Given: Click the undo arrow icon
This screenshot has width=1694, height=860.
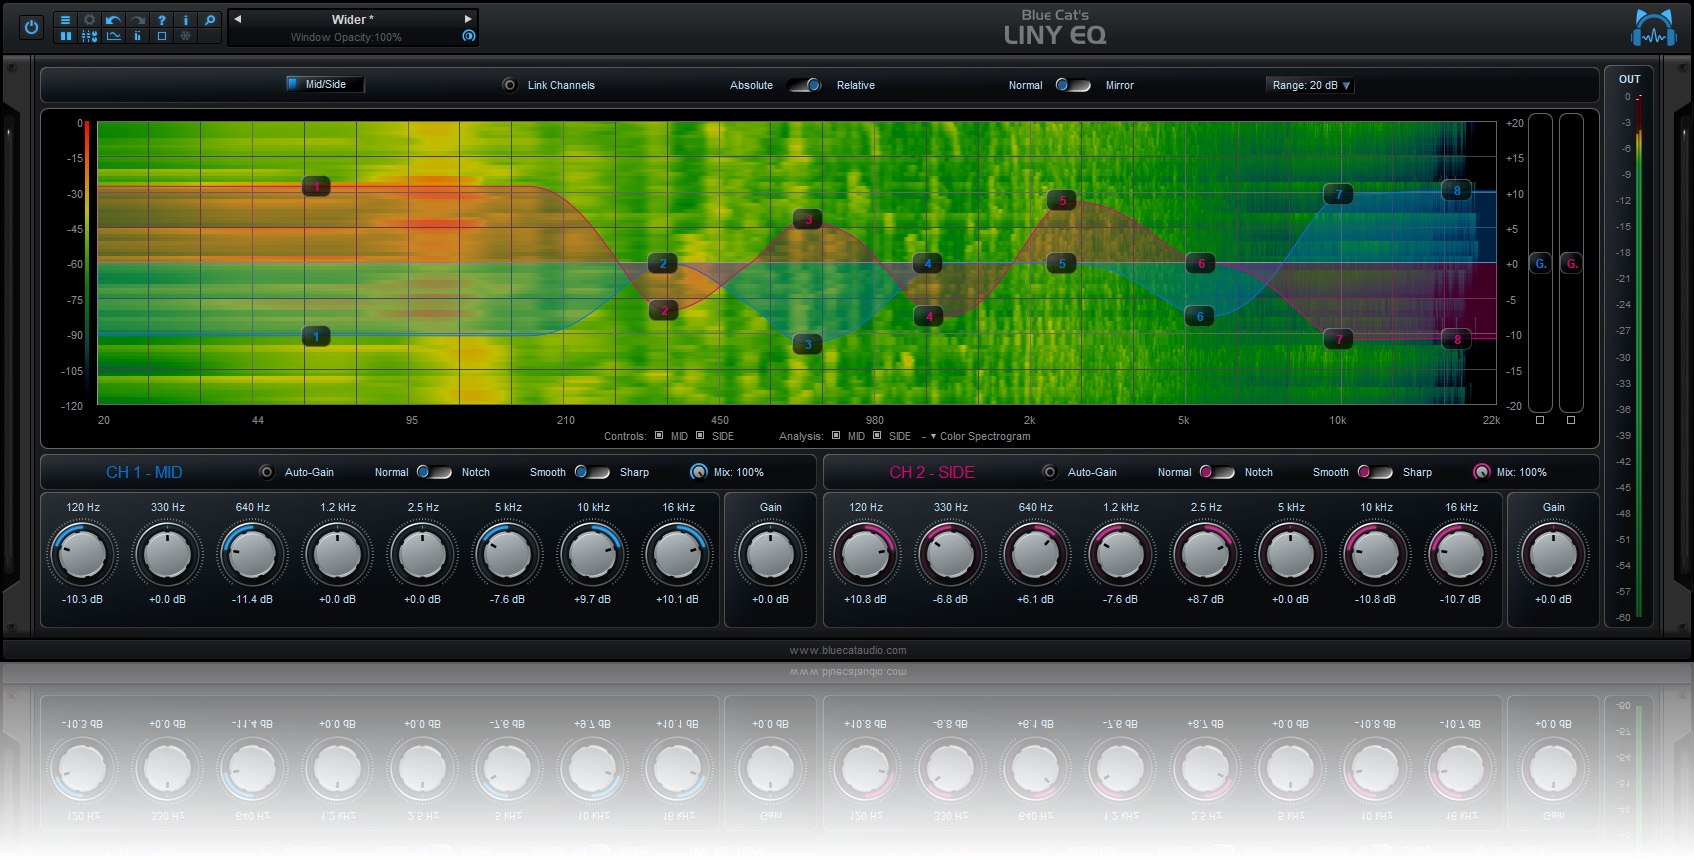Looking at the screenshot, I should [x=113, y=20].
